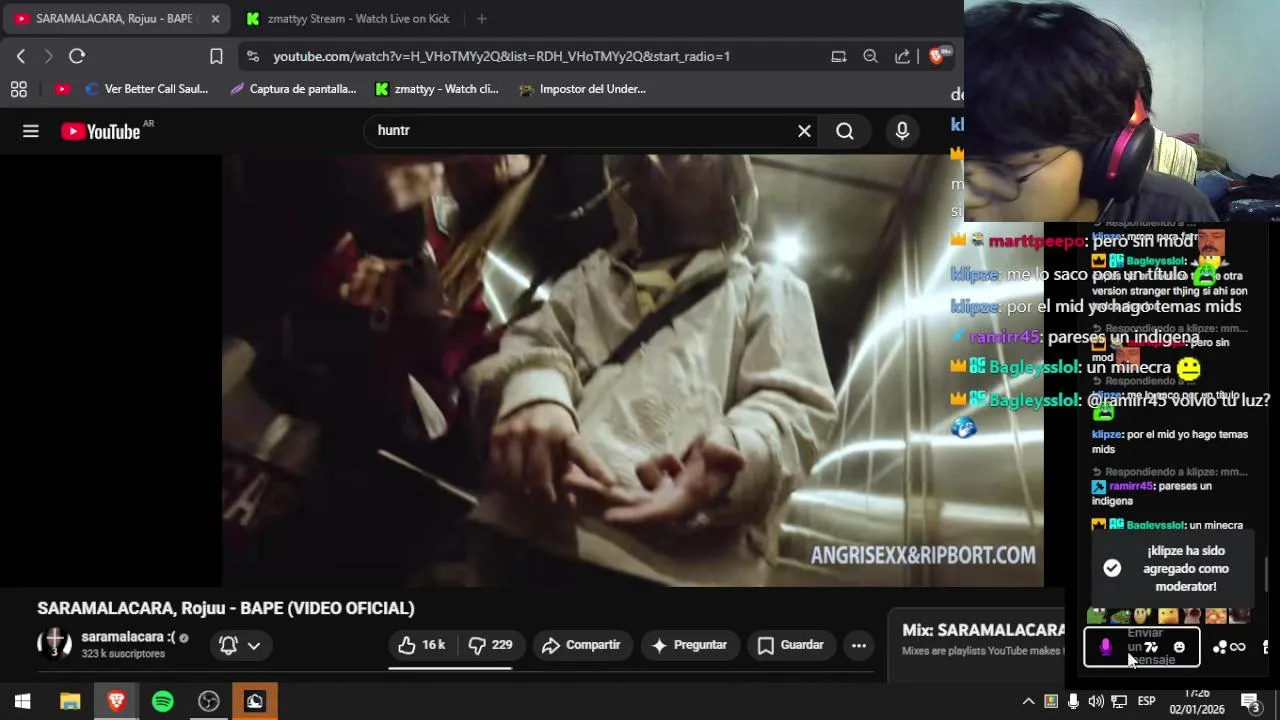Open the system volume speaker icon
1280x720 pixels.
1096,701
